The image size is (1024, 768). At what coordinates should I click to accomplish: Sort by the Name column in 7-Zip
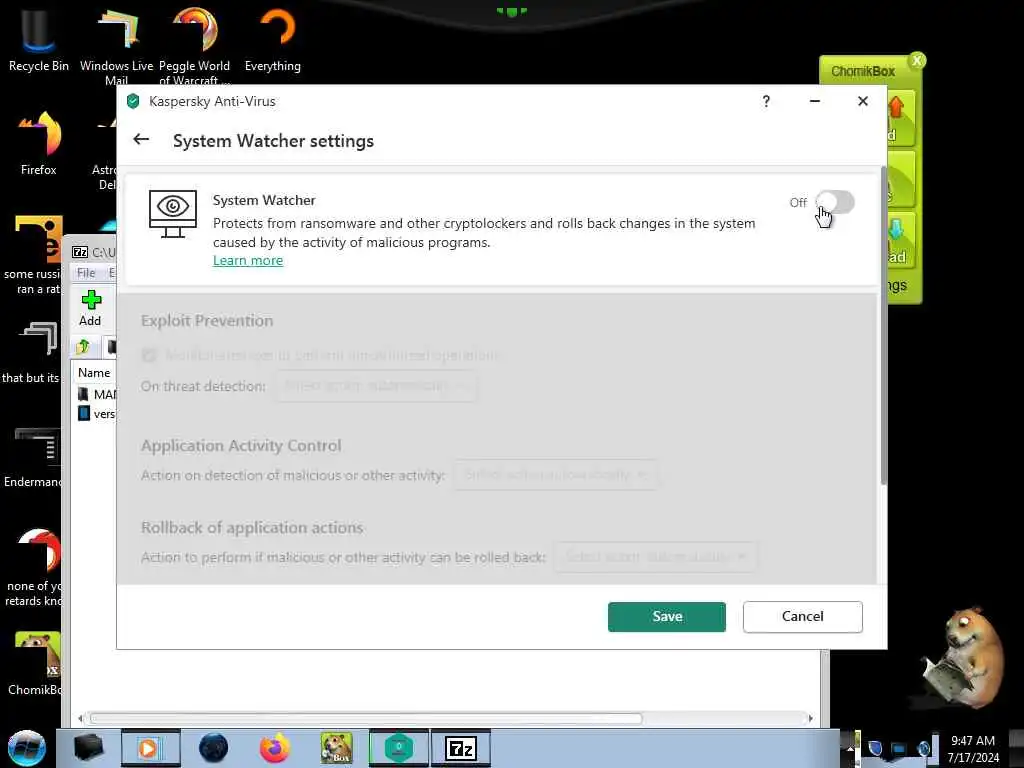(x=95, y=373)
